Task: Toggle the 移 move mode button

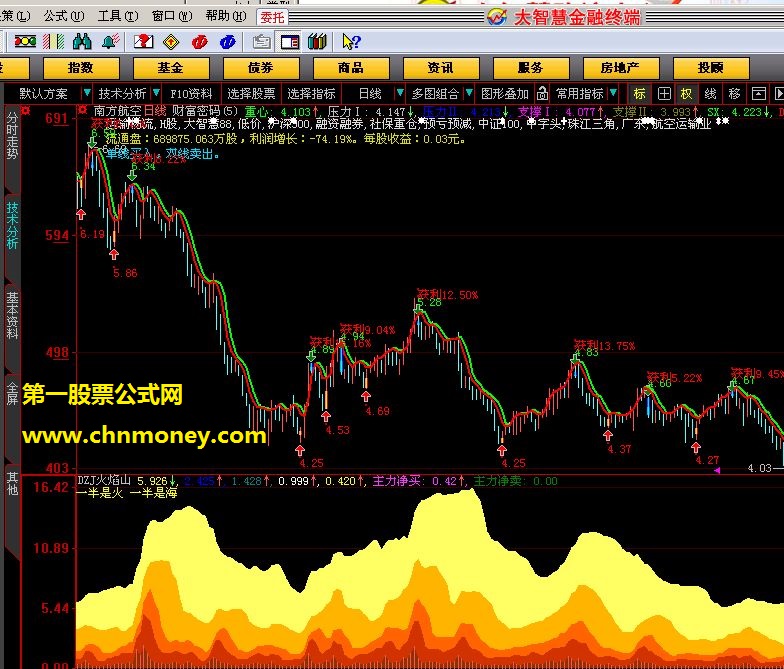Action: click(734, 94)
